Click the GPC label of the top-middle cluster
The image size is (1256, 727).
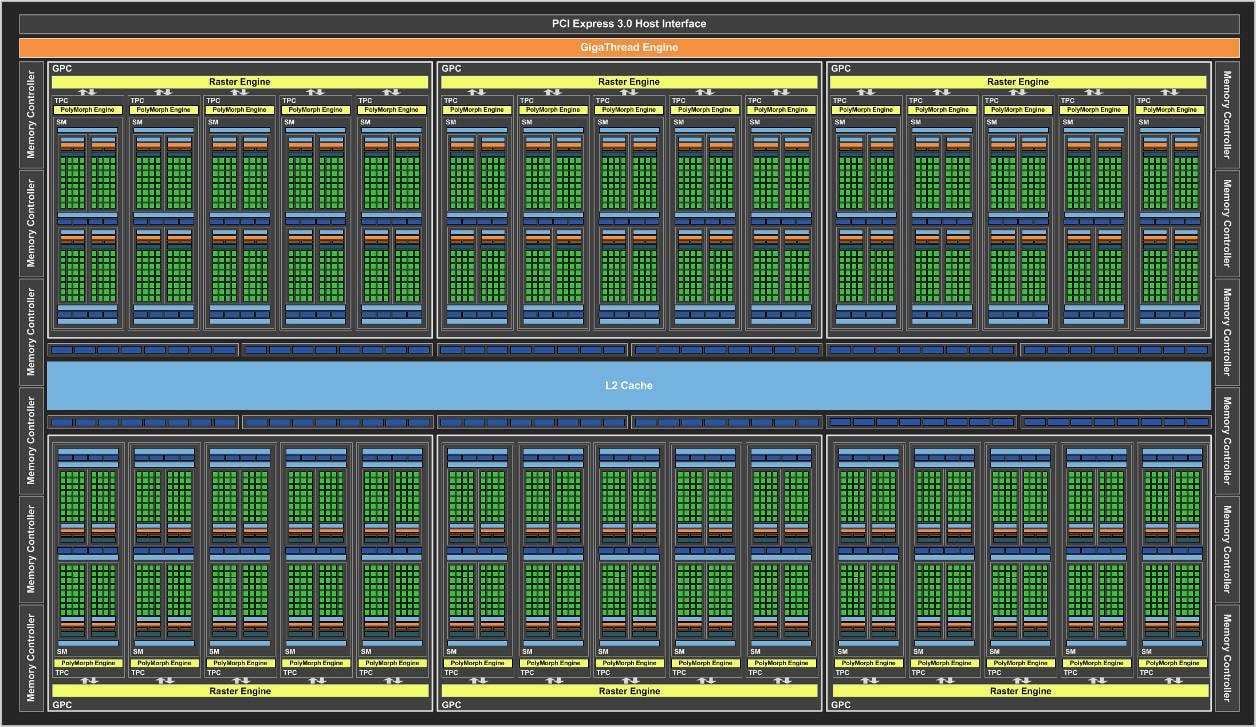pyautogui.click(x=451, y=68)
